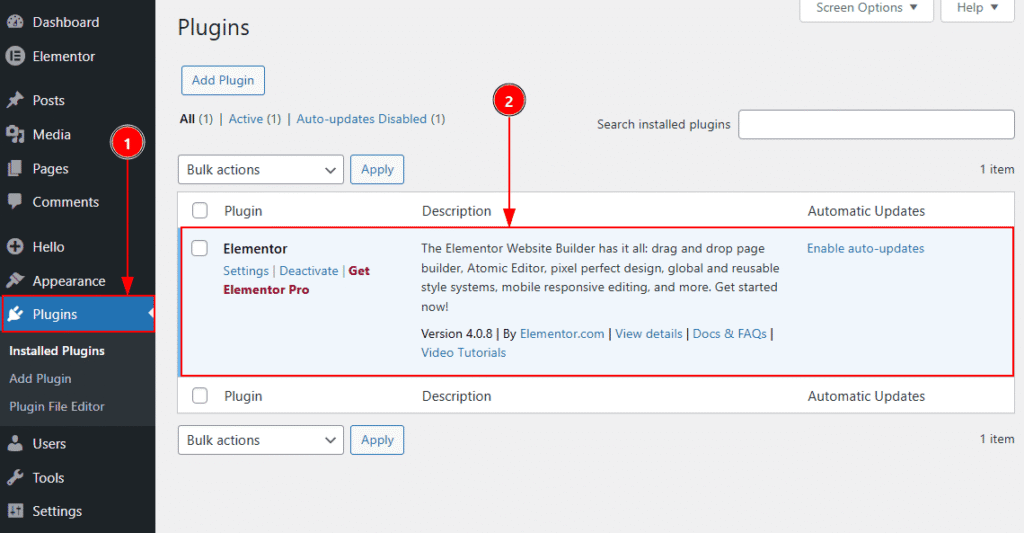Viewport: 1024px width, 533px height.
Task: Sort by Plugin column header
Action: click(243, 211)
